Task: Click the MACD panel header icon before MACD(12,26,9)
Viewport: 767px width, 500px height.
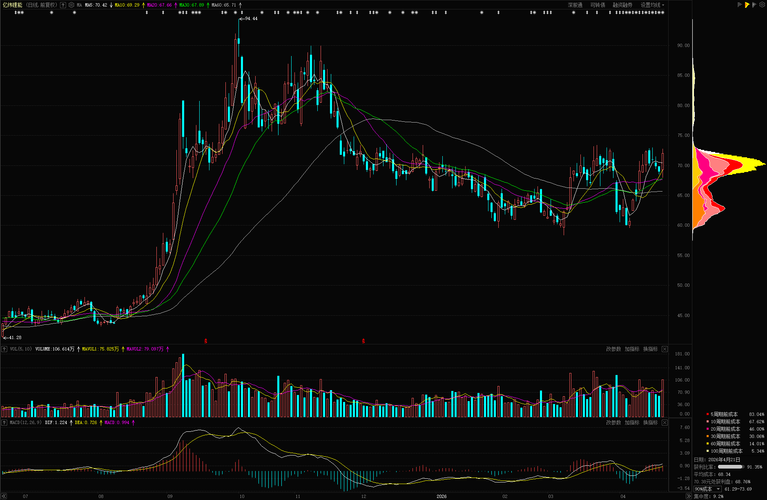Action: (x=4, y=422)
